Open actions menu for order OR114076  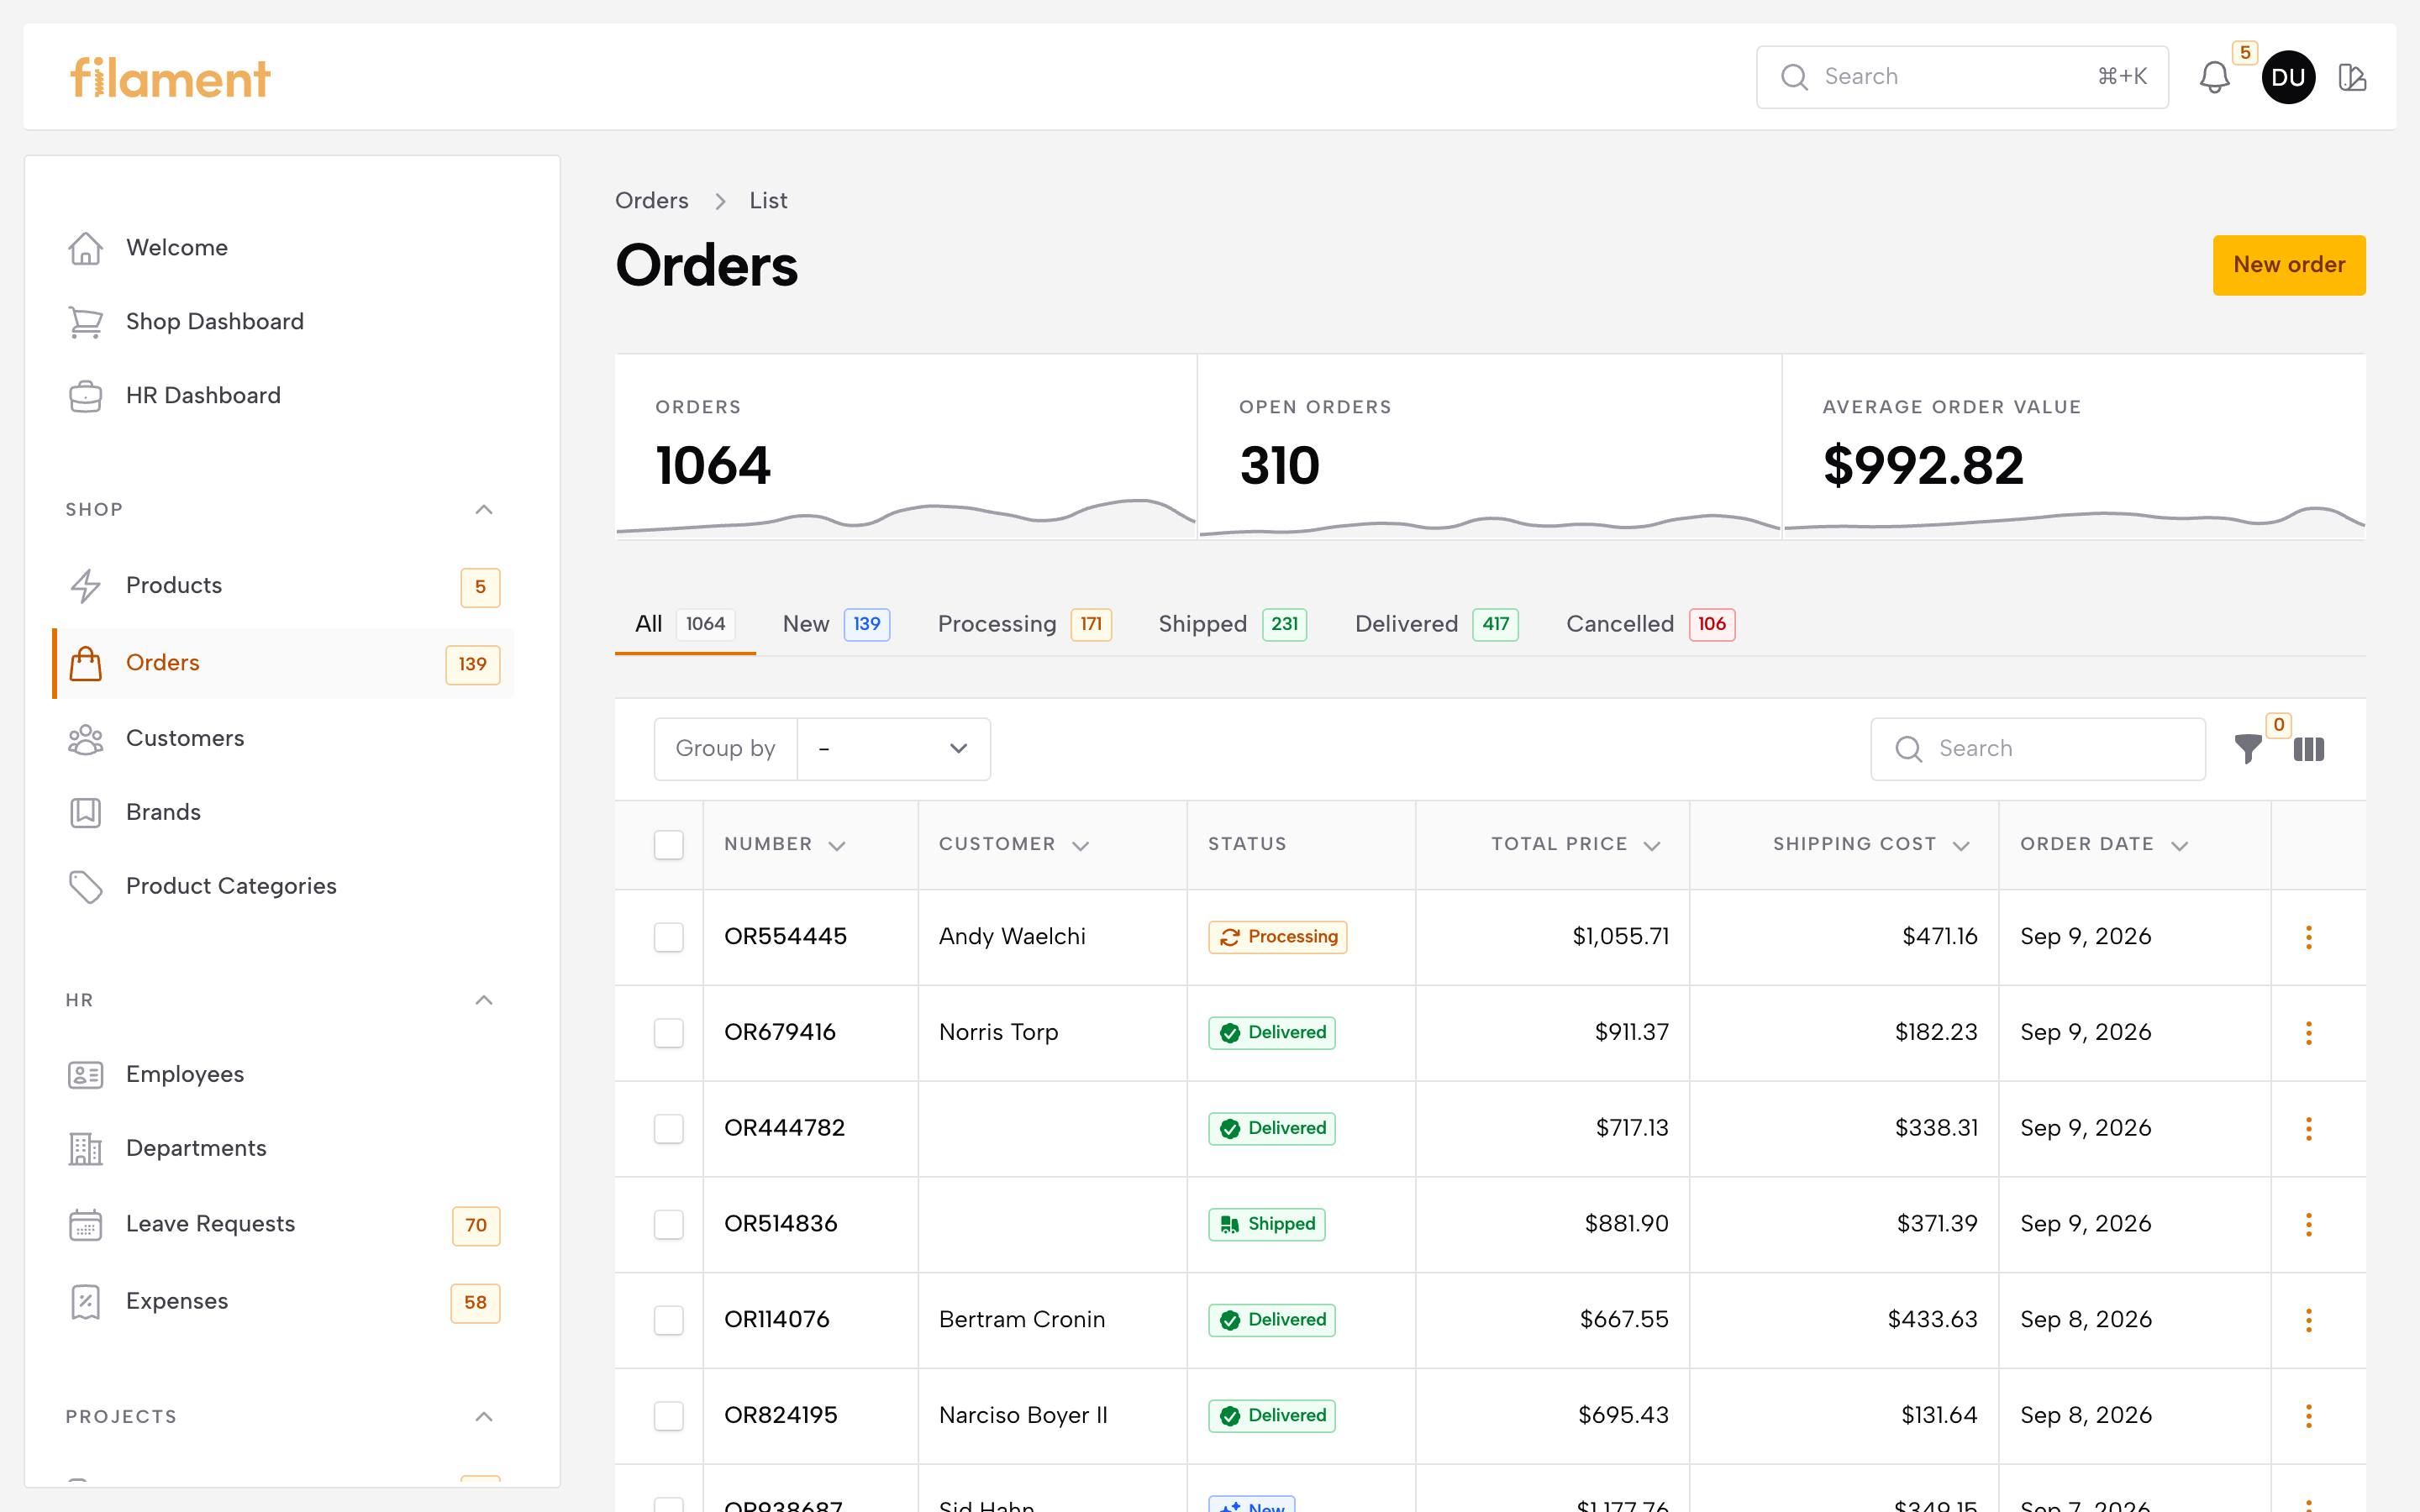2308,1320
